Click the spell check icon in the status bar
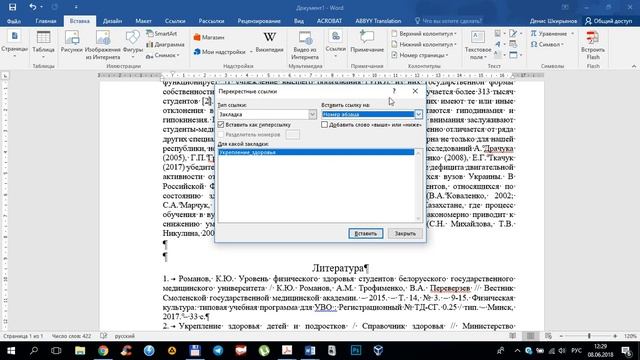This screenshot has height=360, width=640. click(103, 336)
